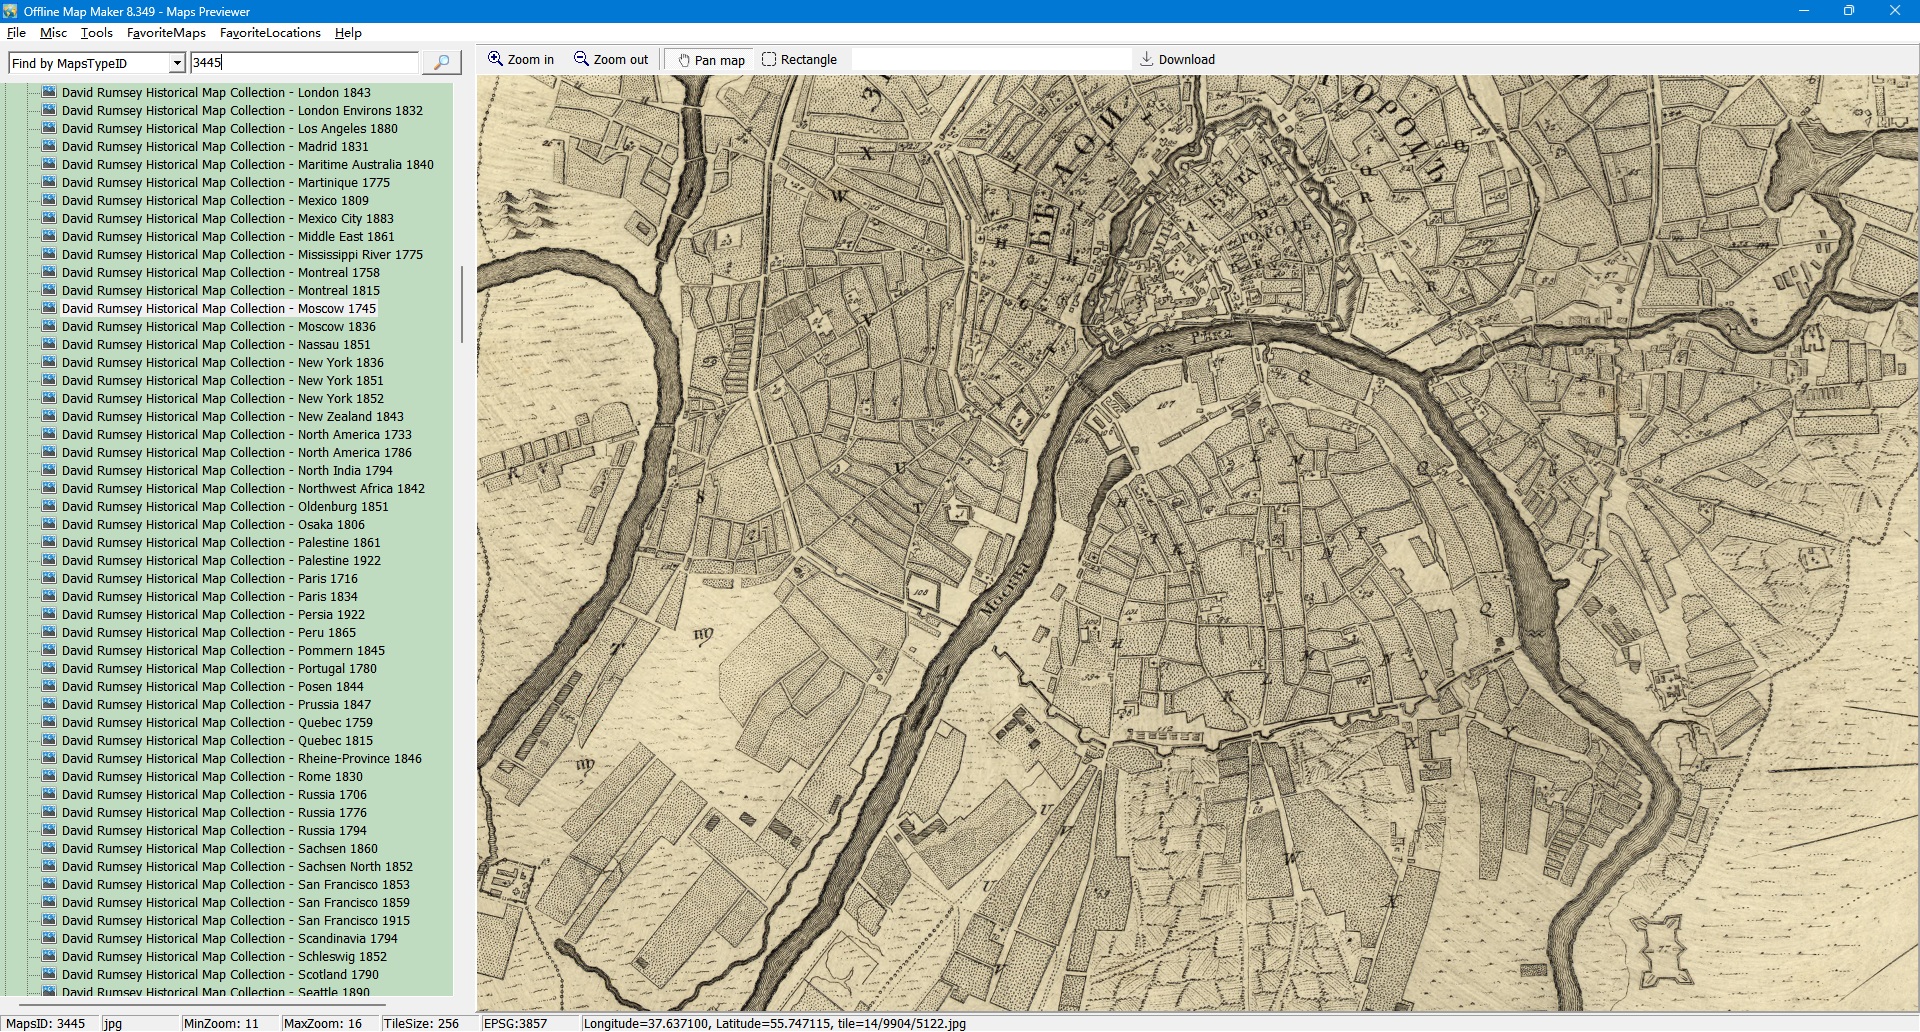
Task: Click the Zoom in tool
Action: pyautogui.click(x=521, y=60)
